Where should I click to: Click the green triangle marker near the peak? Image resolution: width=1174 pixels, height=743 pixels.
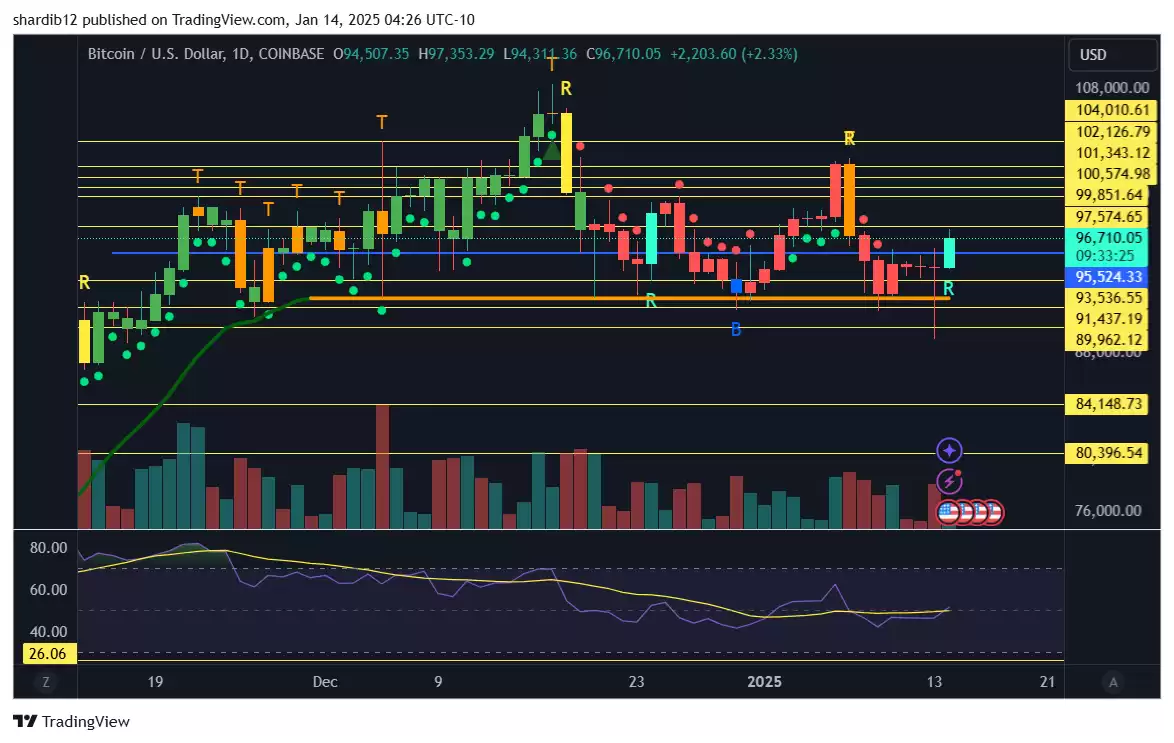tap(551, 151)
